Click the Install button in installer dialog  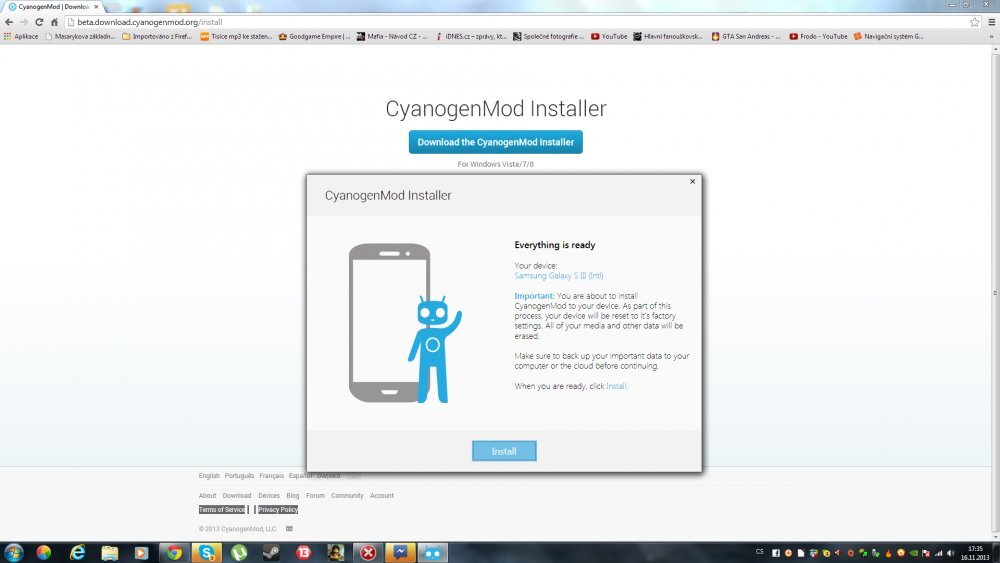504,451
